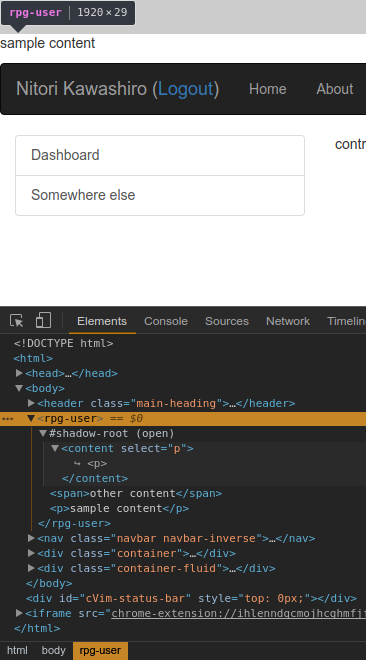Expand the div class container node
Image resolution: width=366 pixels, height=660 pixels.
(x=31, y=553)
